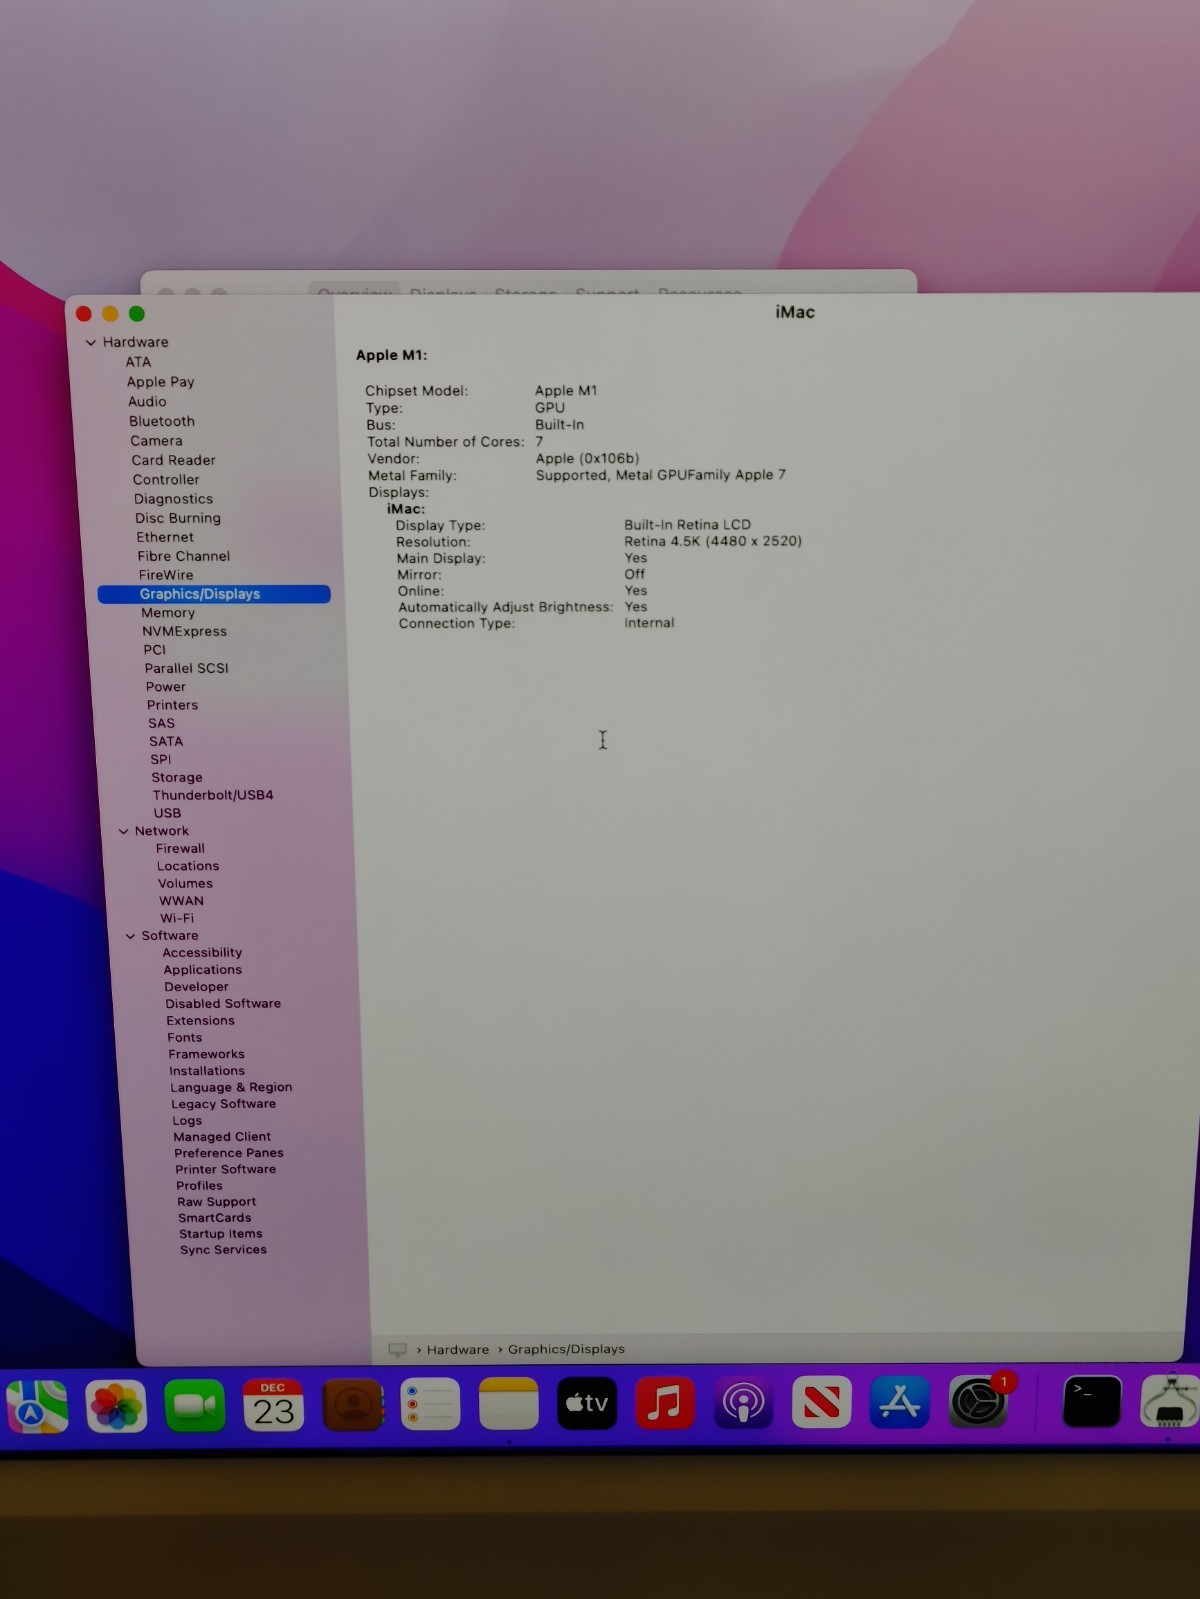Select PCI in the Hardware list
Viewport: 1200px width, 1599px height.
pyautogui.click(x=154, y=650)
